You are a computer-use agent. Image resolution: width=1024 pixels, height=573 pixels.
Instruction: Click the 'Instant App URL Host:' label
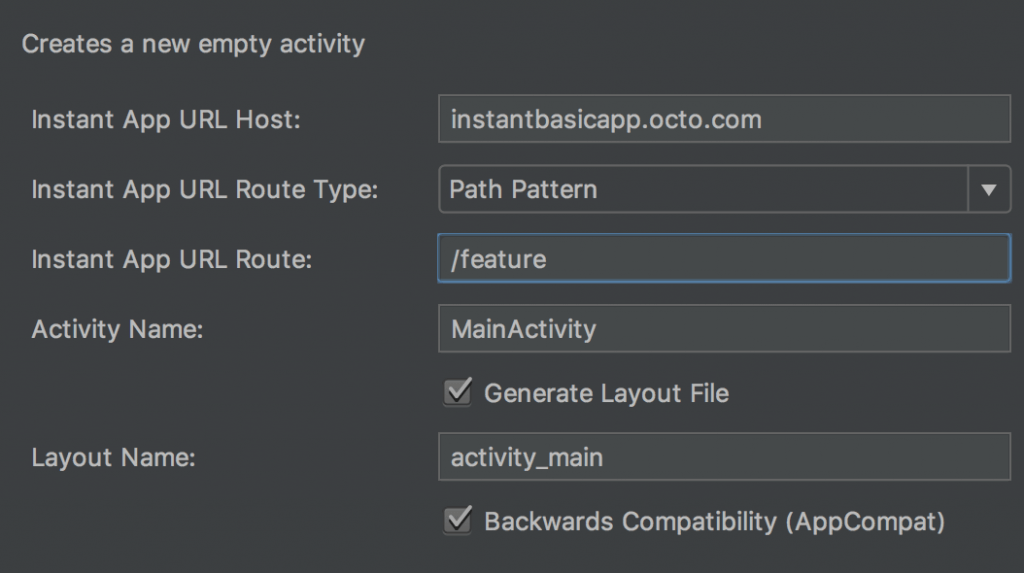166,120
